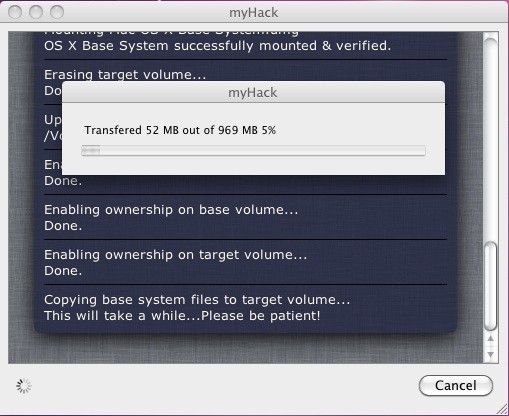Click the Cancel button

456,386
